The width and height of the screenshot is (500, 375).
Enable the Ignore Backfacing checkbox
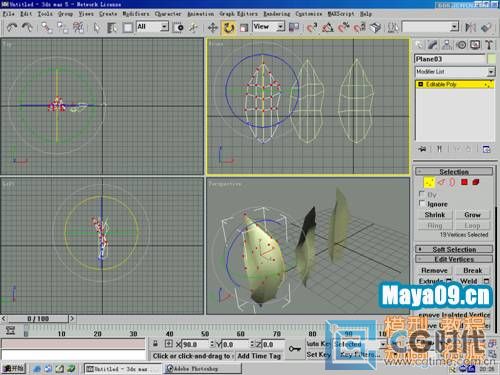click(422, 203)
